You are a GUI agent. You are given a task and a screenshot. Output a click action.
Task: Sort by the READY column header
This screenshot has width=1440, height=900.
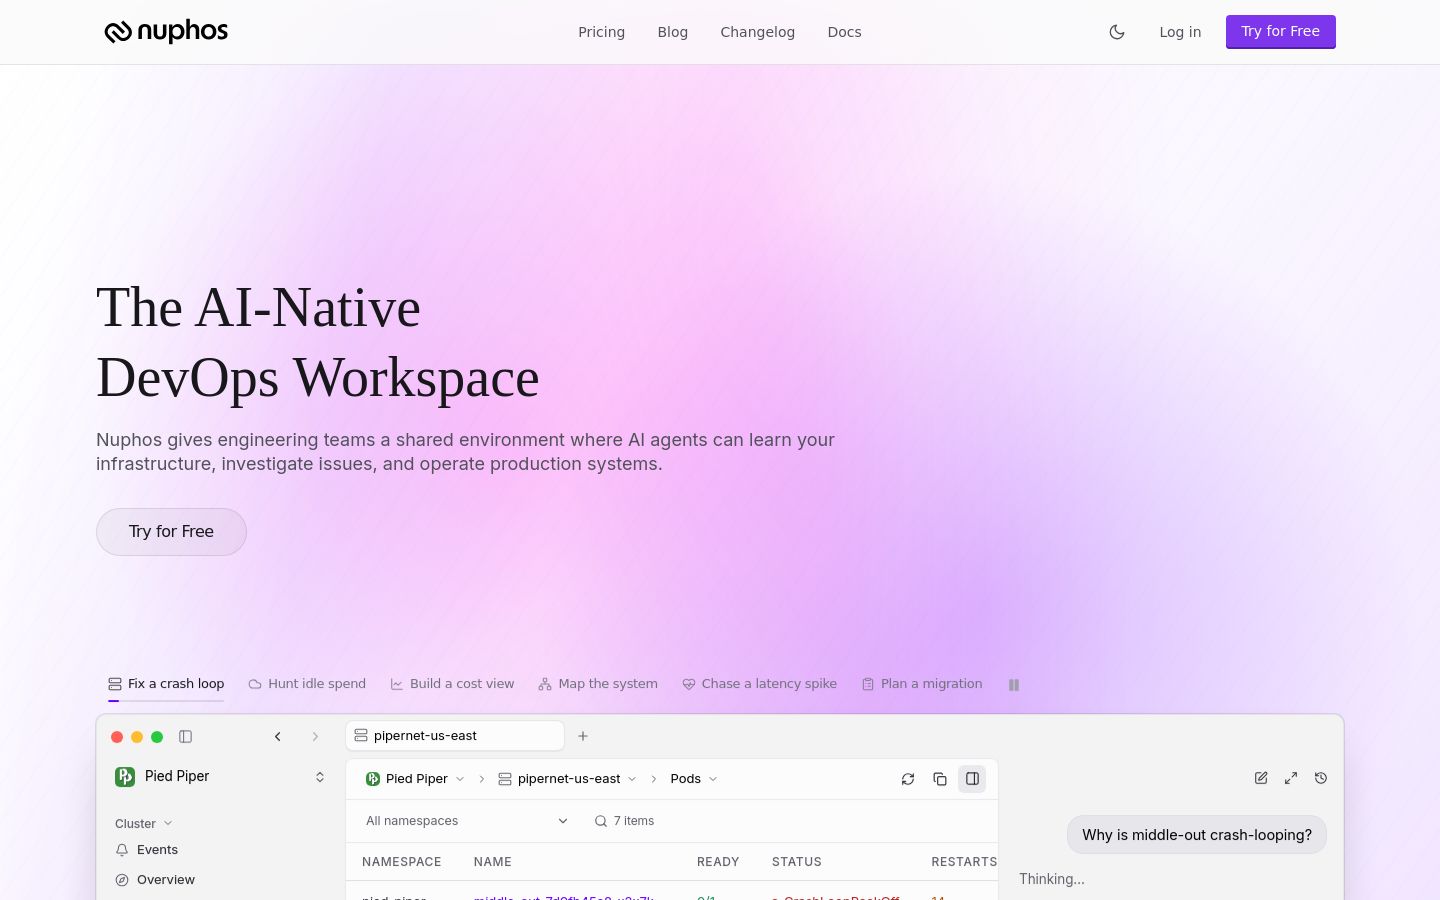click(718, 862)
